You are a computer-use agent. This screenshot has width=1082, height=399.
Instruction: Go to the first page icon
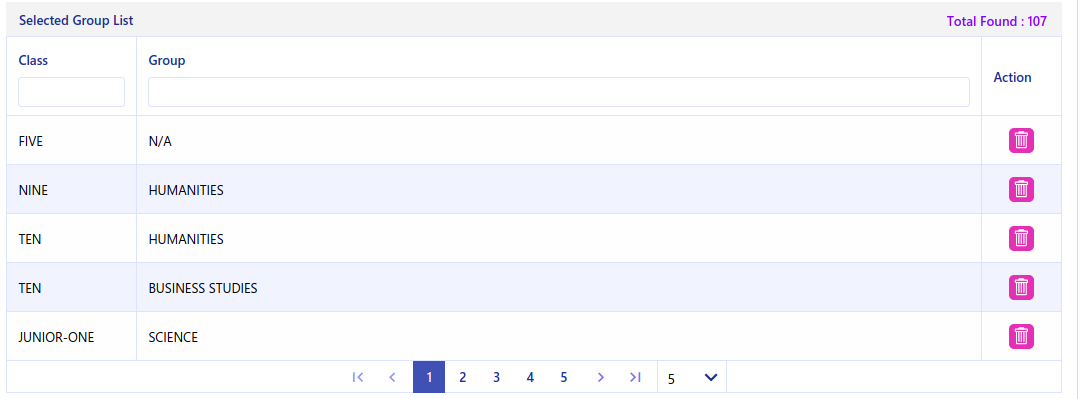pyautogui.click(x=357, y=377)
